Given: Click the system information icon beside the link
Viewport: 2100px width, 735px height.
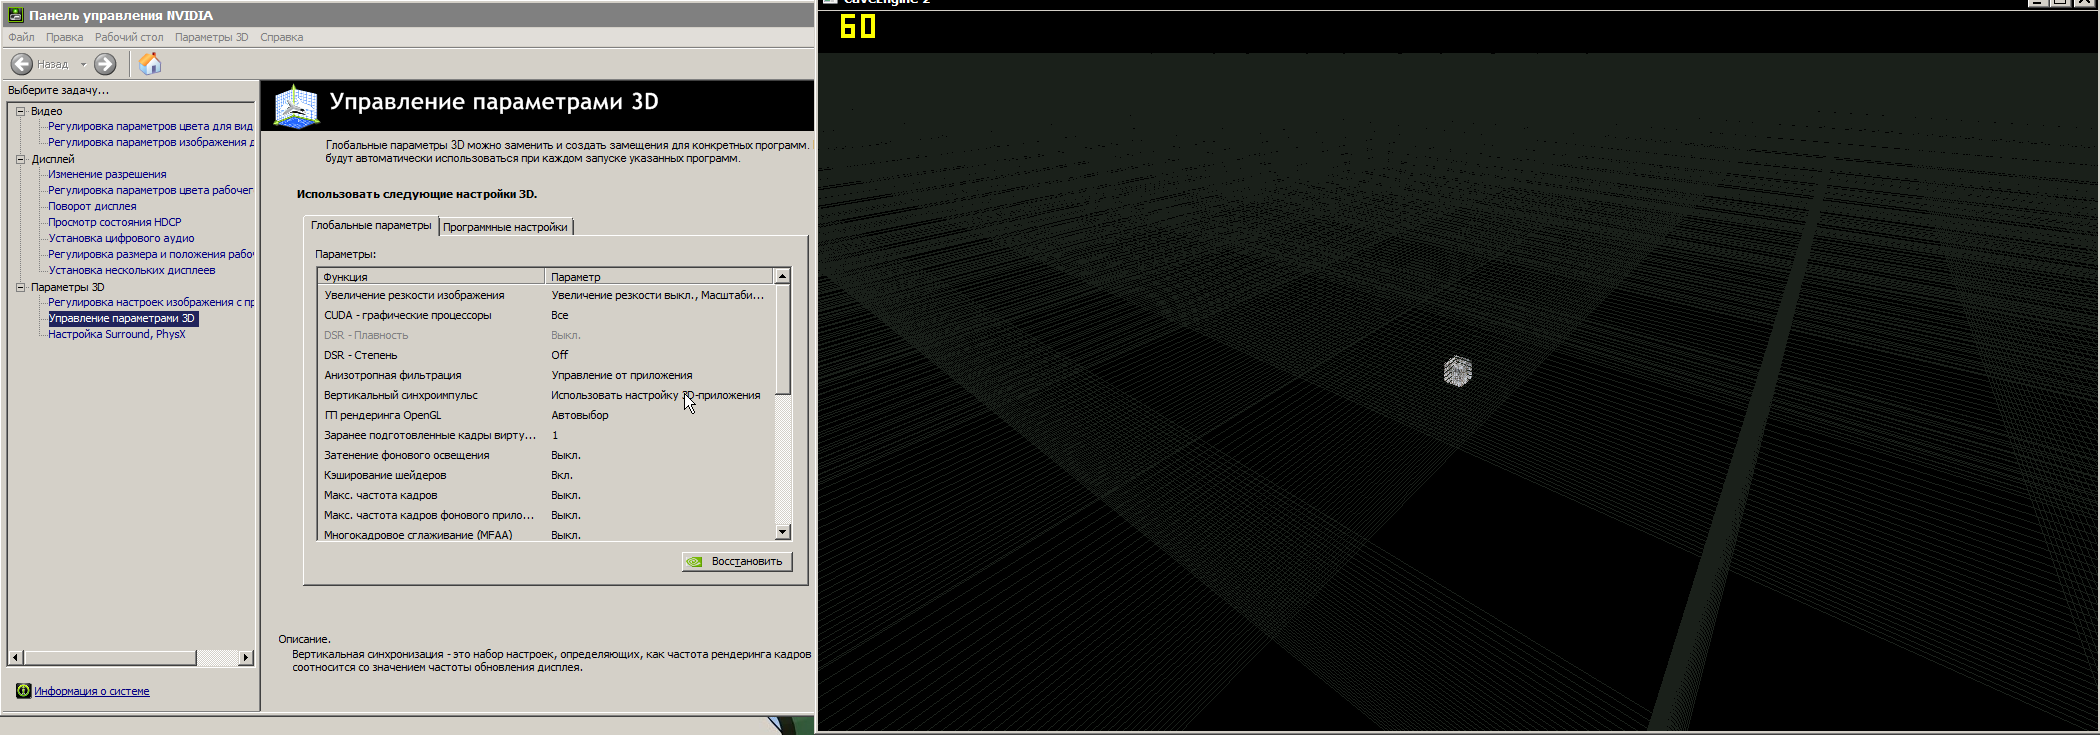Looking at the screenshot, I should pyautogui.click(x=23, y=691).
